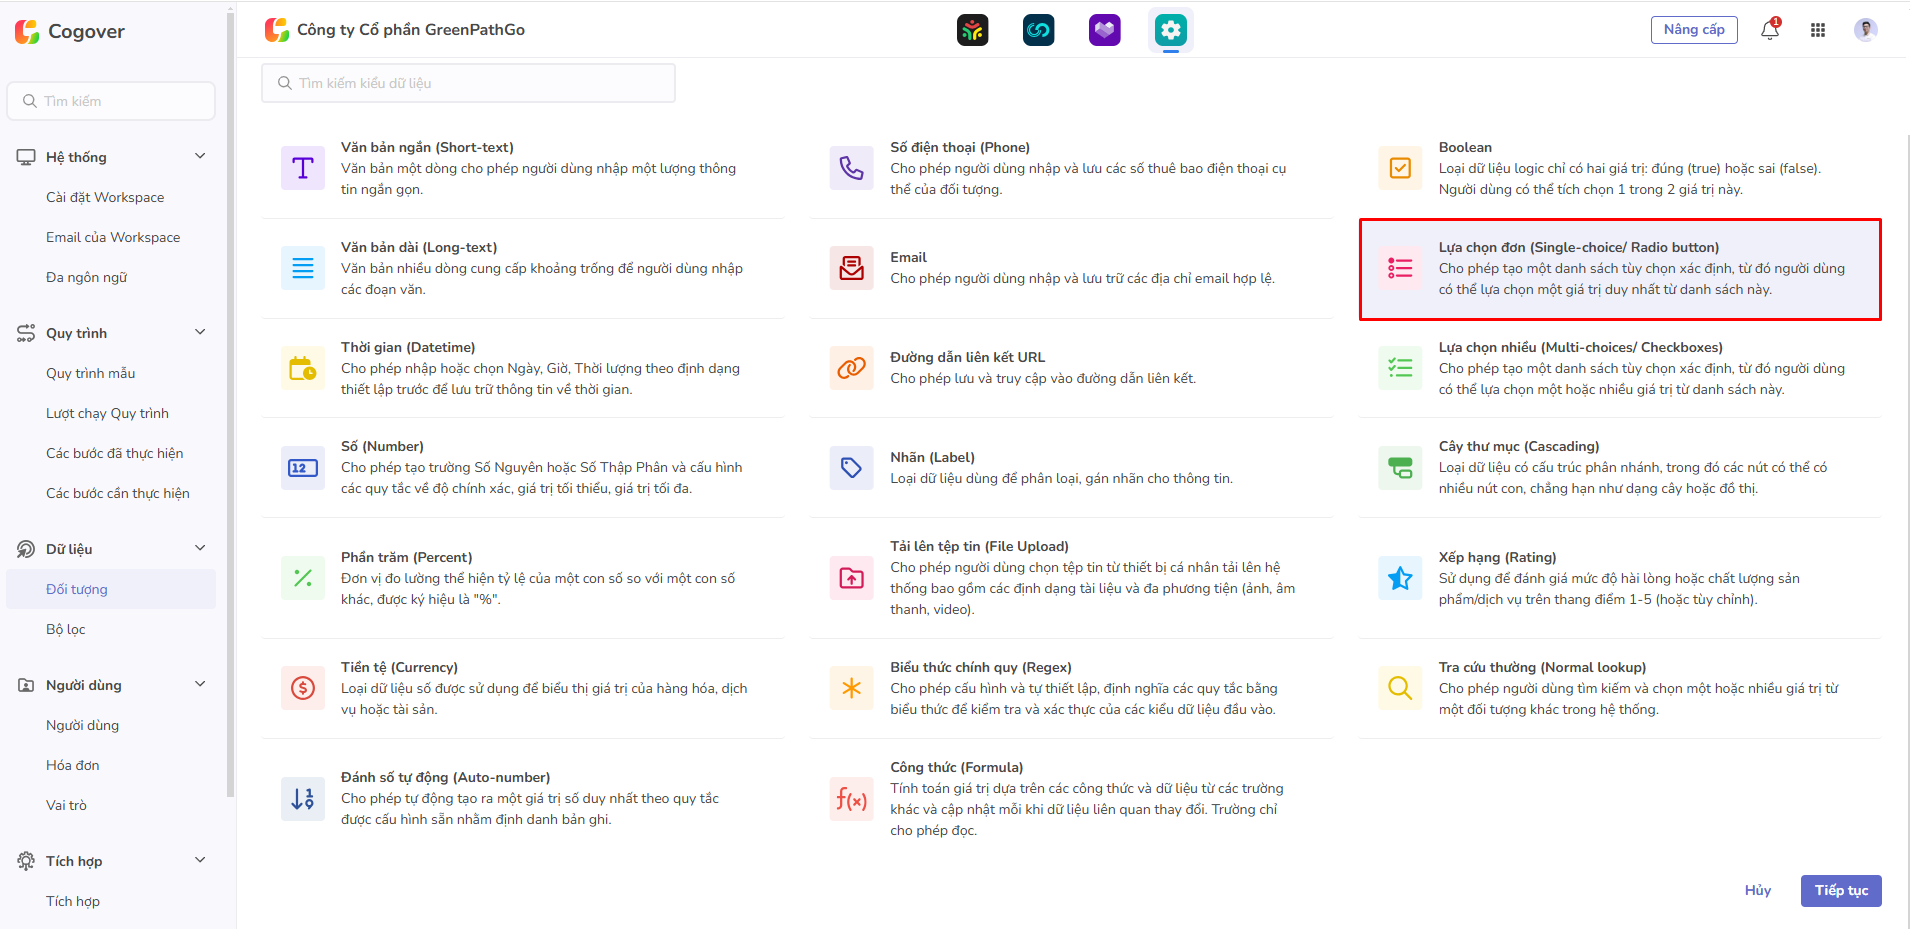Open the user profile avatar

1865,30
